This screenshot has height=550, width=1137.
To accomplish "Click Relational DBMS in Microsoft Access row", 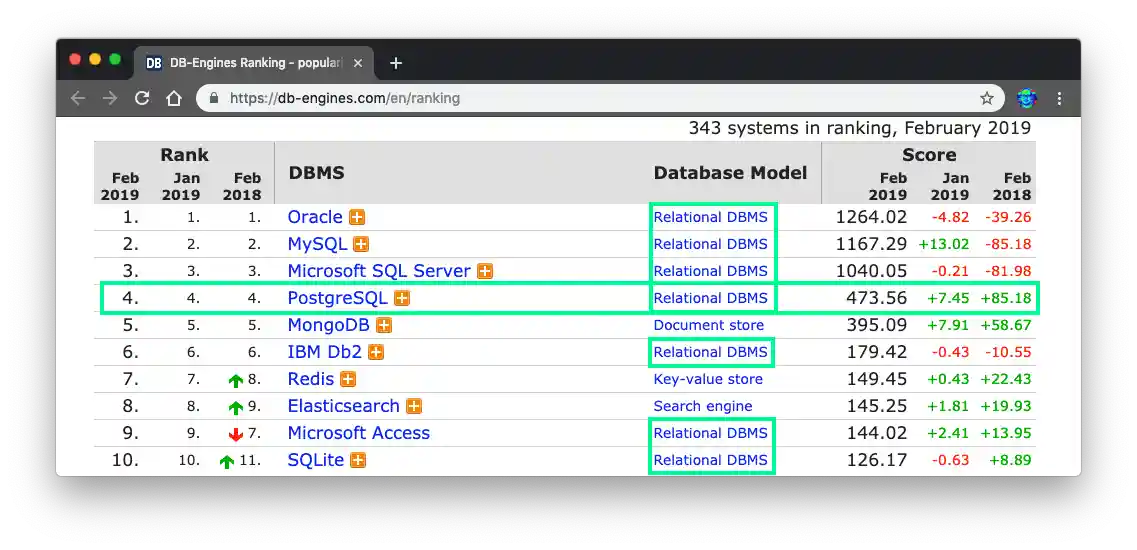I will click(x=711, y=433).
